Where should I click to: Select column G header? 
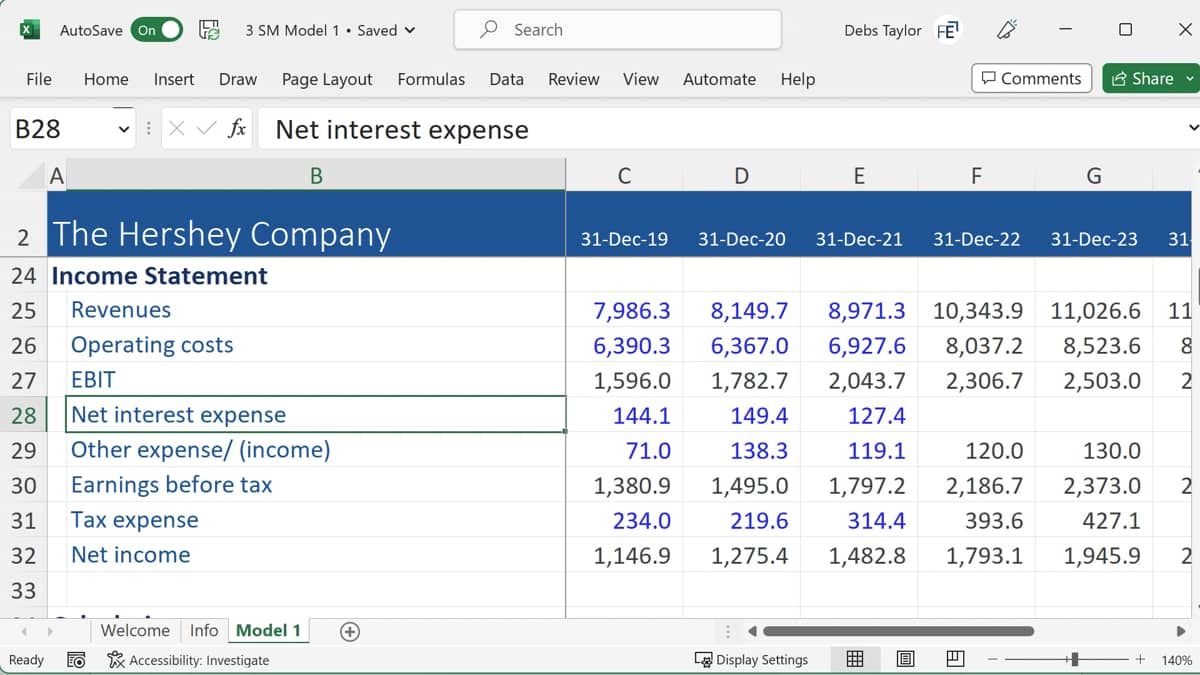[1094, 176]
